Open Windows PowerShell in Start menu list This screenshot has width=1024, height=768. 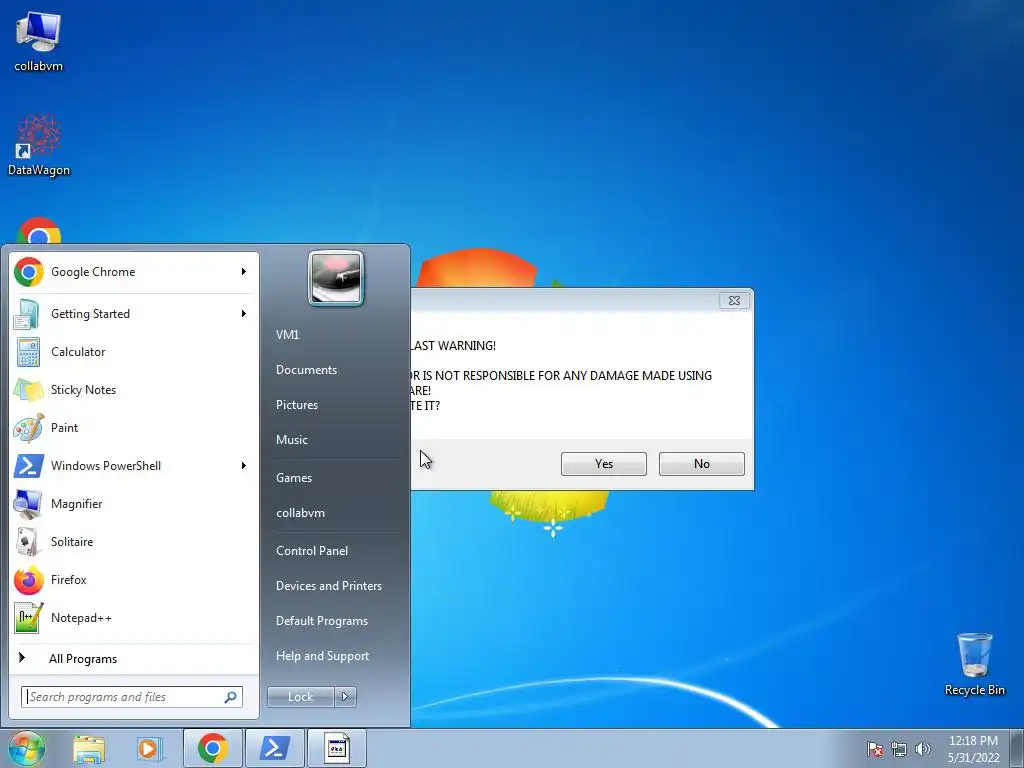pos(134,466)
